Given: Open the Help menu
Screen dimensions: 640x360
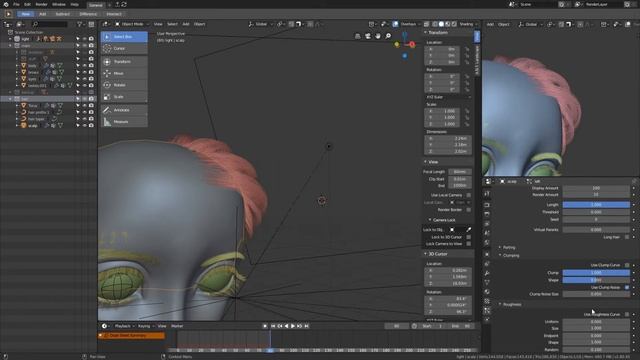Looking at the screenshot, I should pyautogui.click(x=74, y=4).
